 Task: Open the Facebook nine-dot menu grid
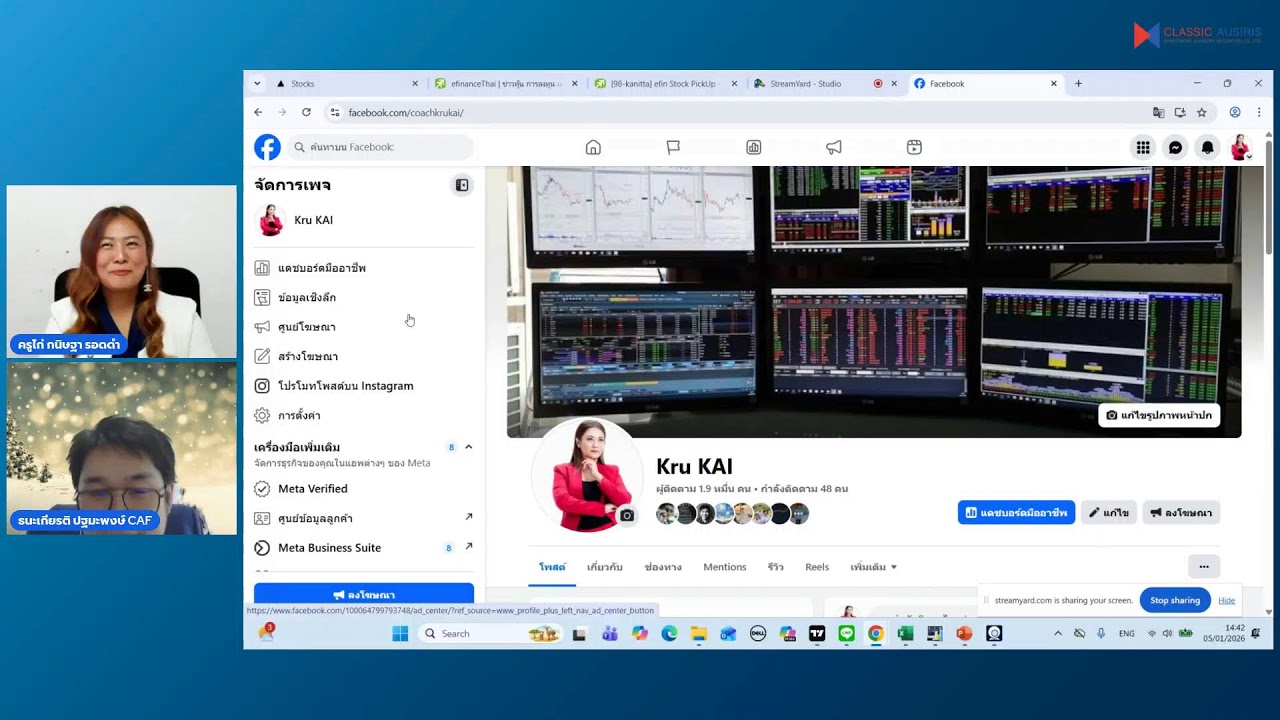pyautogui.click(x=1143, y=147)
